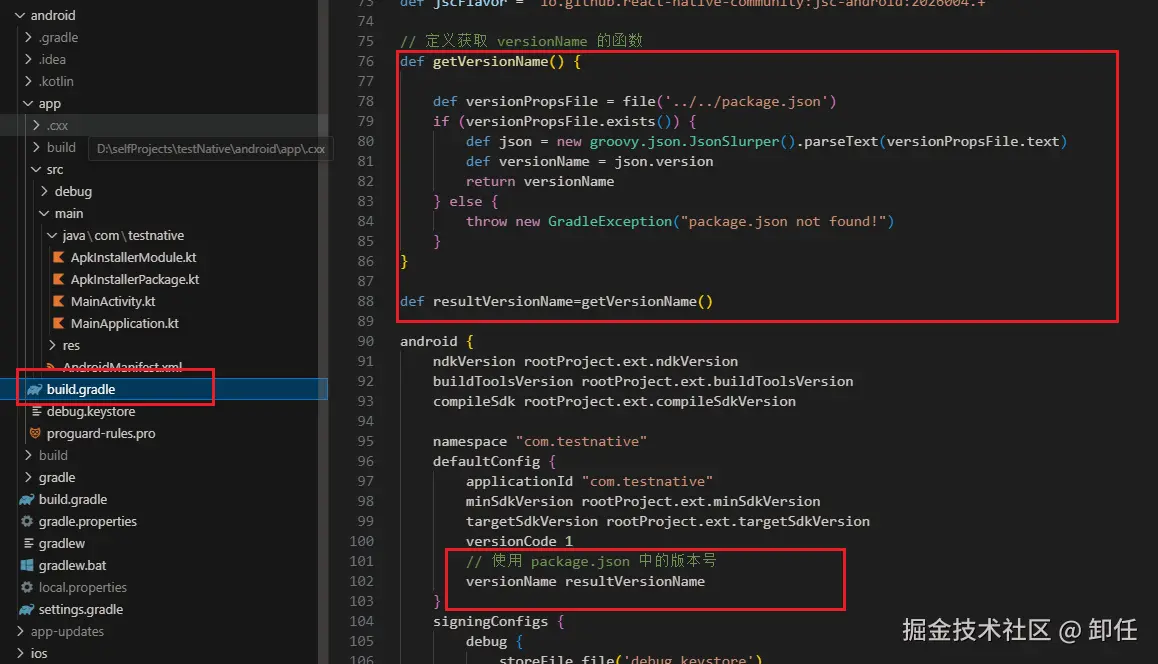Click 'versionCode 1' on line 100
The height and width of the screenshot is (664, 1158).
pos(519,541)
